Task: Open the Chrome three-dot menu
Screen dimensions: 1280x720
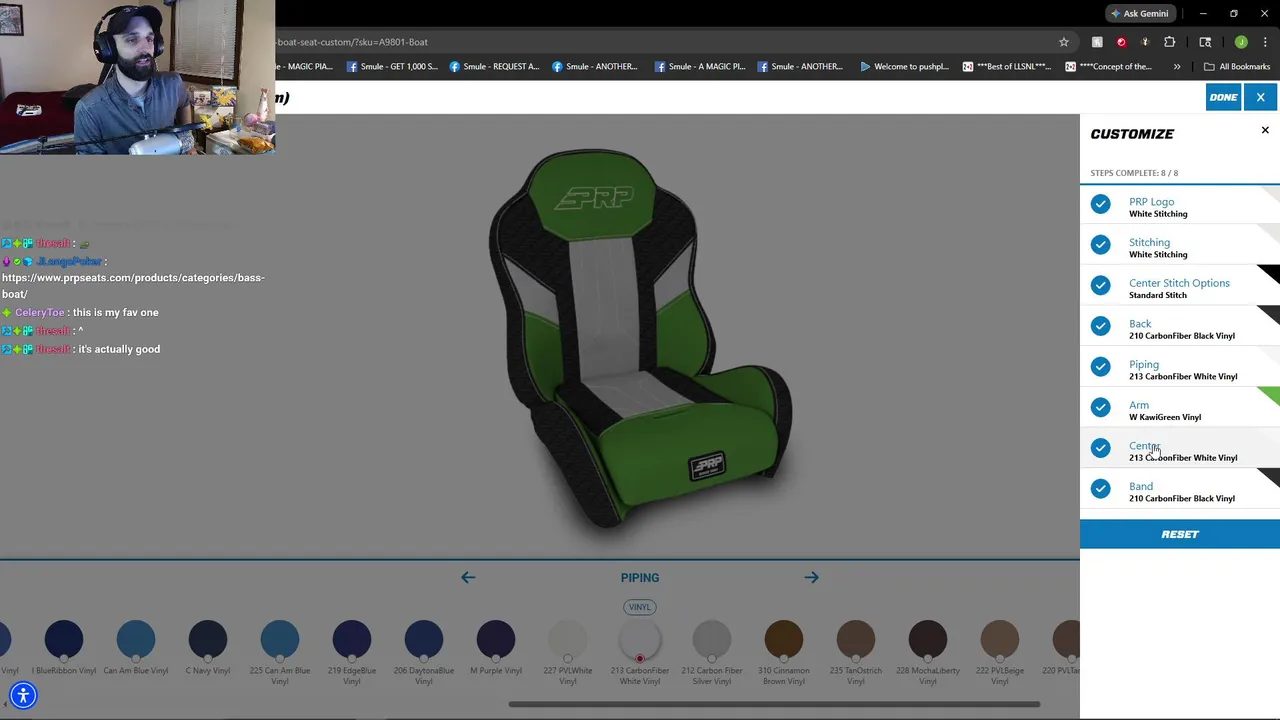Action: point(1265,42)
